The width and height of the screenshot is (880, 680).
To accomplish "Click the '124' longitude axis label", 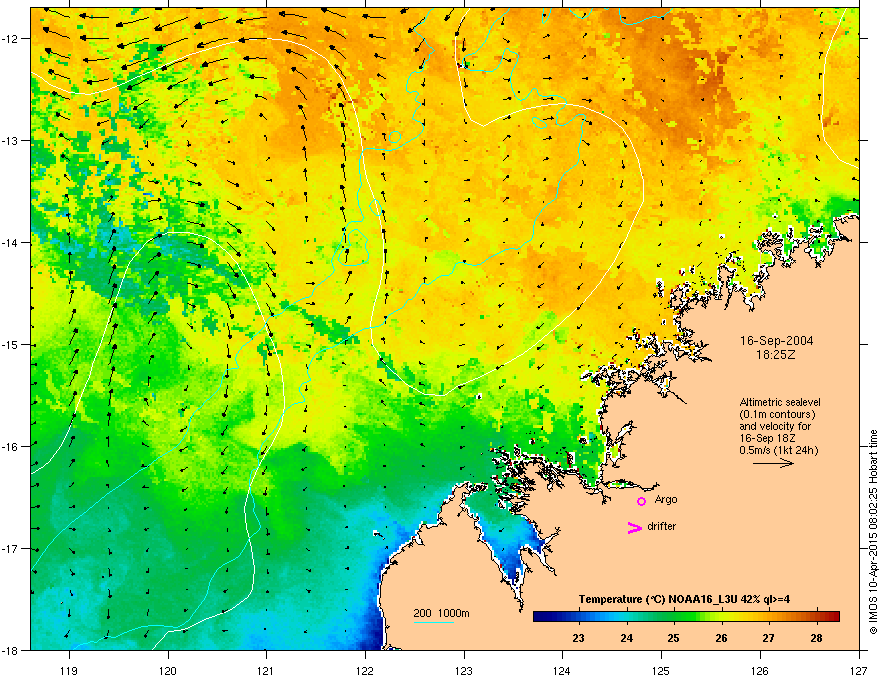I will 562,670.
